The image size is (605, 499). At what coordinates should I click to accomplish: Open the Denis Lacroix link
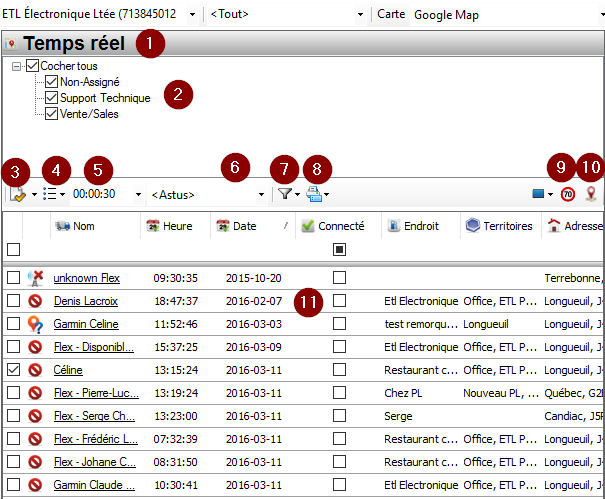point(85,301)
